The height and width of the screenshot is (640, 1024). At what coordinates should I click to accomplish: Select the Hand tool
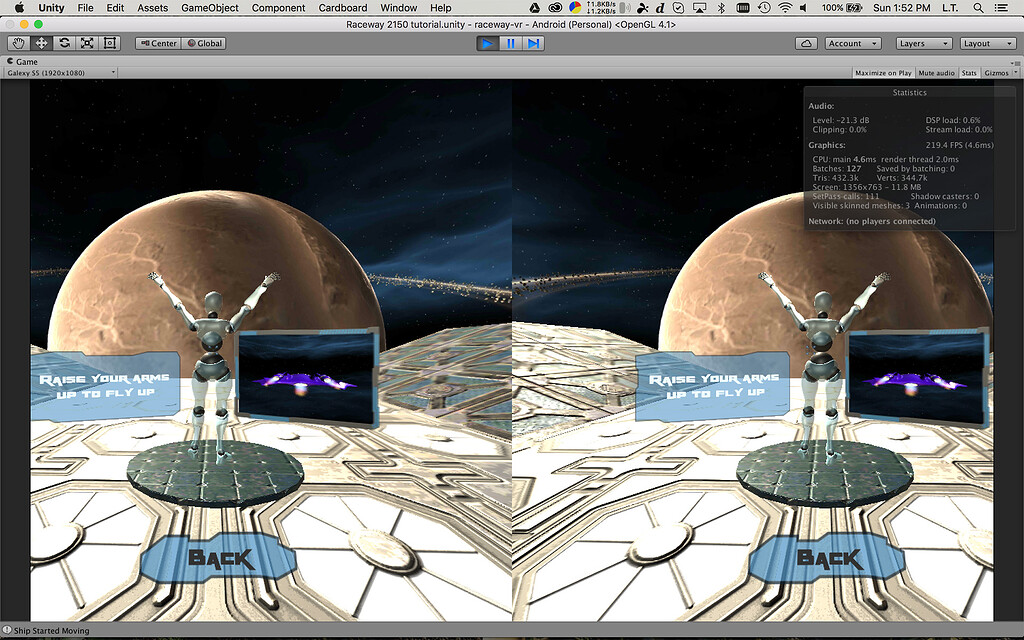(x=17, y=42)
